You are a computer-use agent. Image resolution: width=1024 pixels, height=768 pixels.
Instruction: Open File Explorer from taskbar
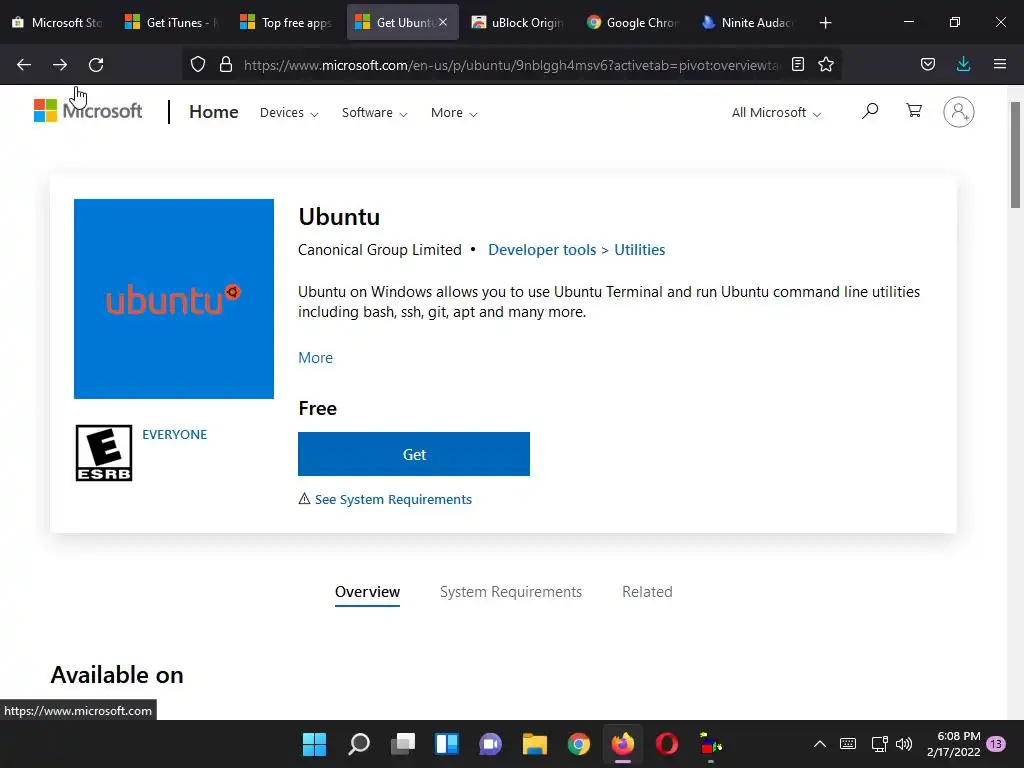tap(534, 744)
